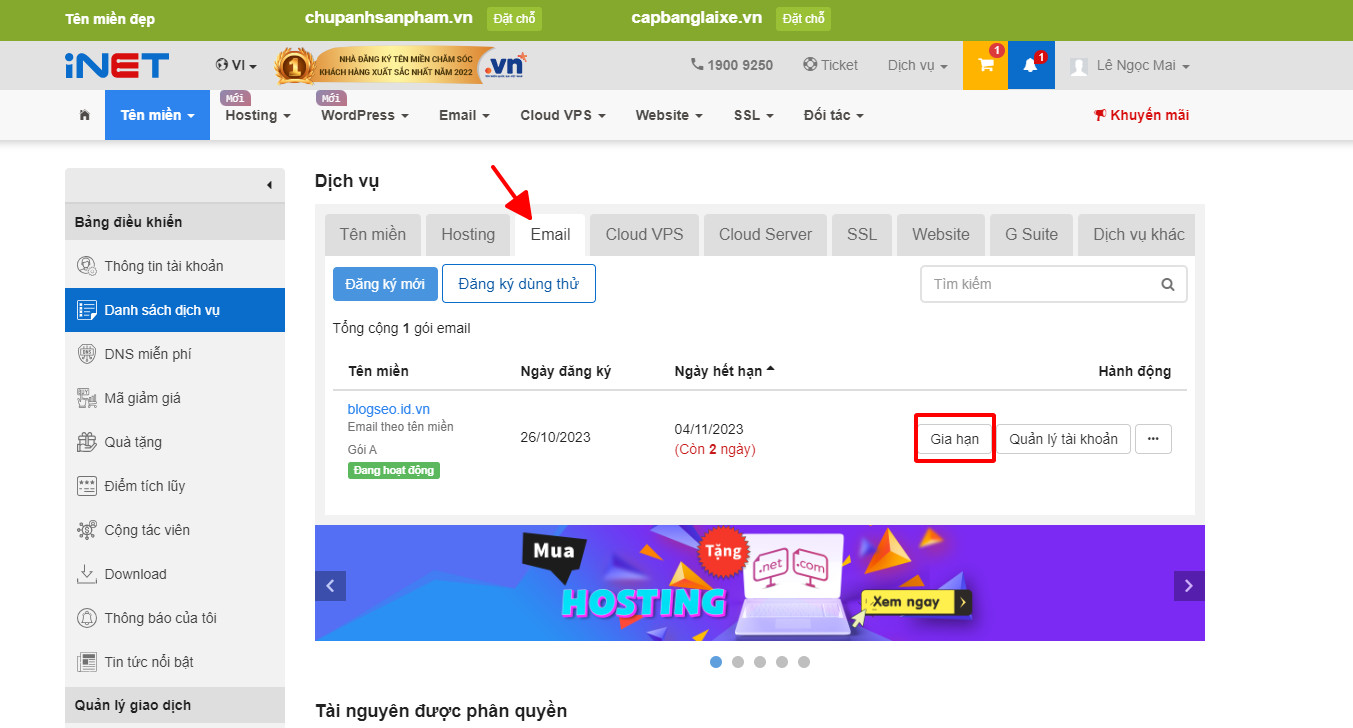This screenshot has width=1353, height=728.
Task: Click the Điểm tích lũy icon
Action: pos(87,486)
